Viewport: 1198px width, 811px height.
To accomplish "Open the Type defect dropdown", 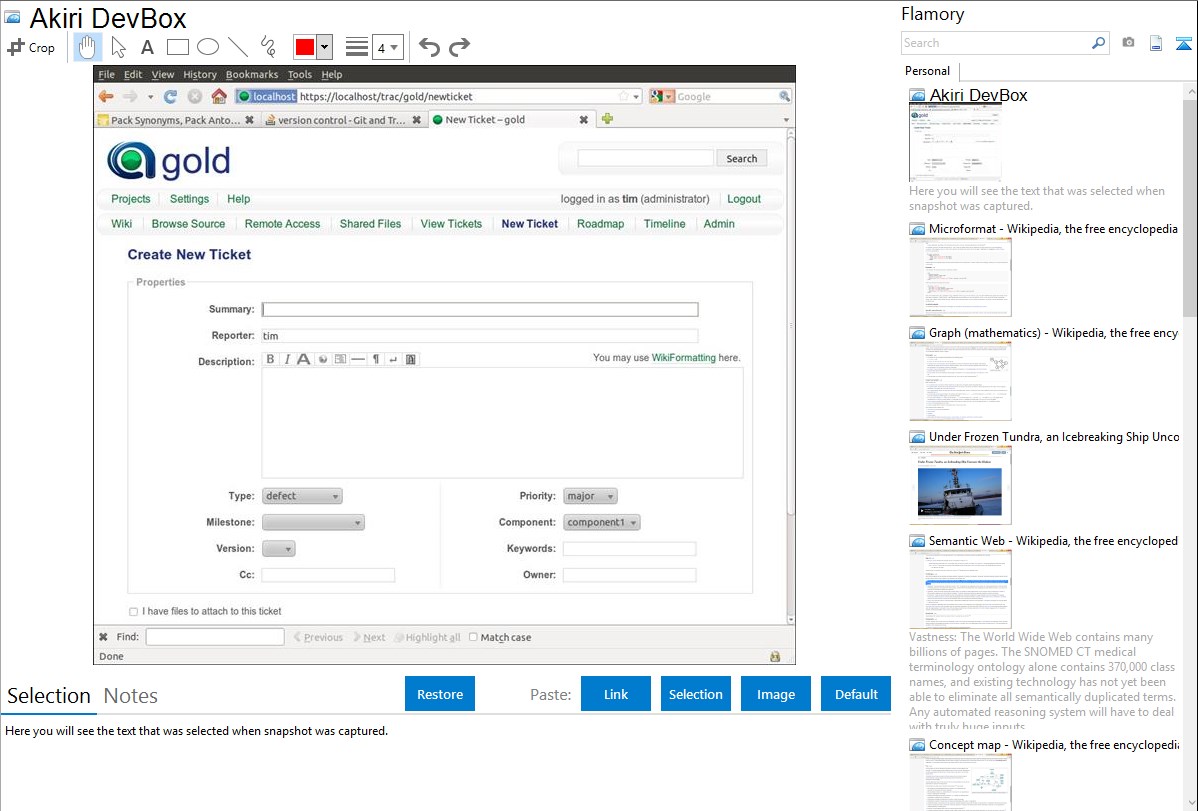I will coord(302,496).
